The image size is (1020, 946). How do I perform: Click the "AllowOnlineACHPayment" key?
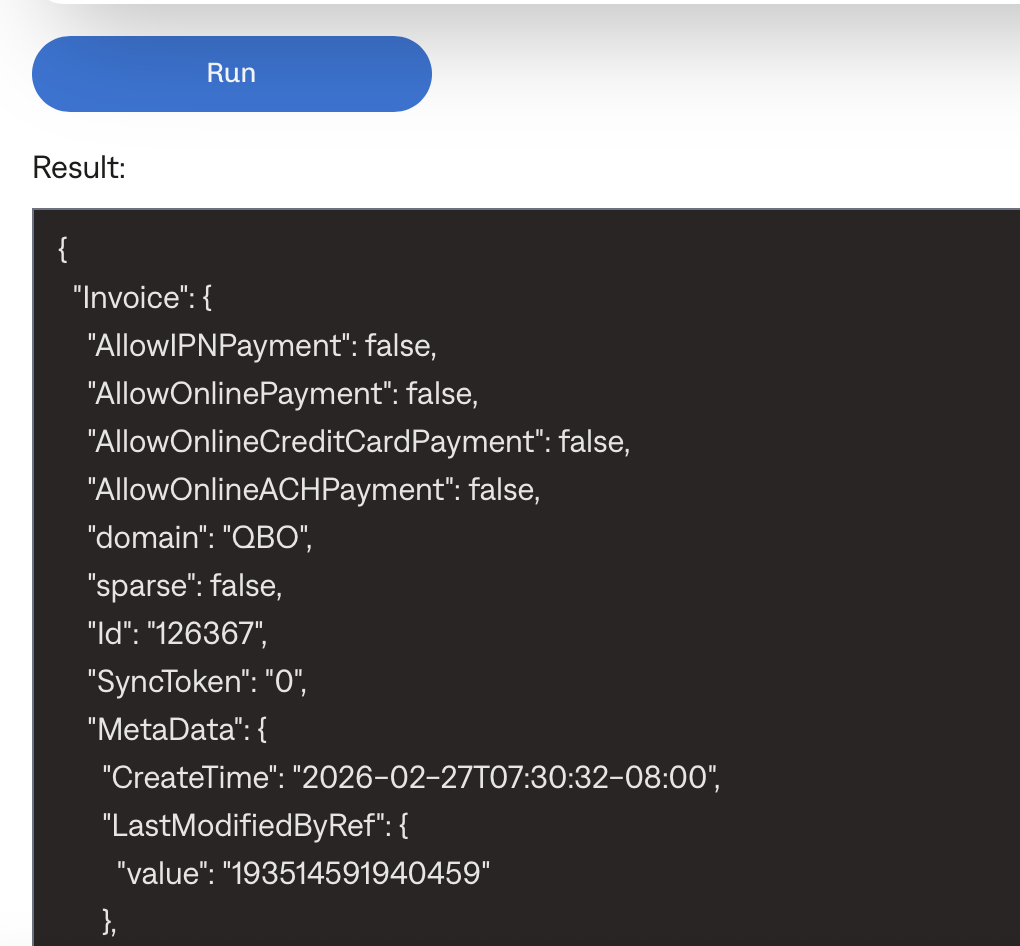click(x=267, y=490)
